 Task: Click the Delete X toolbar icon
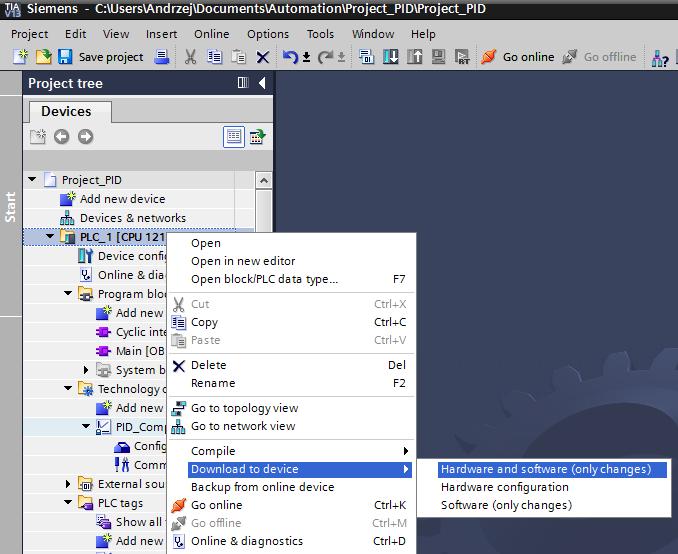(x=262, y=57)
